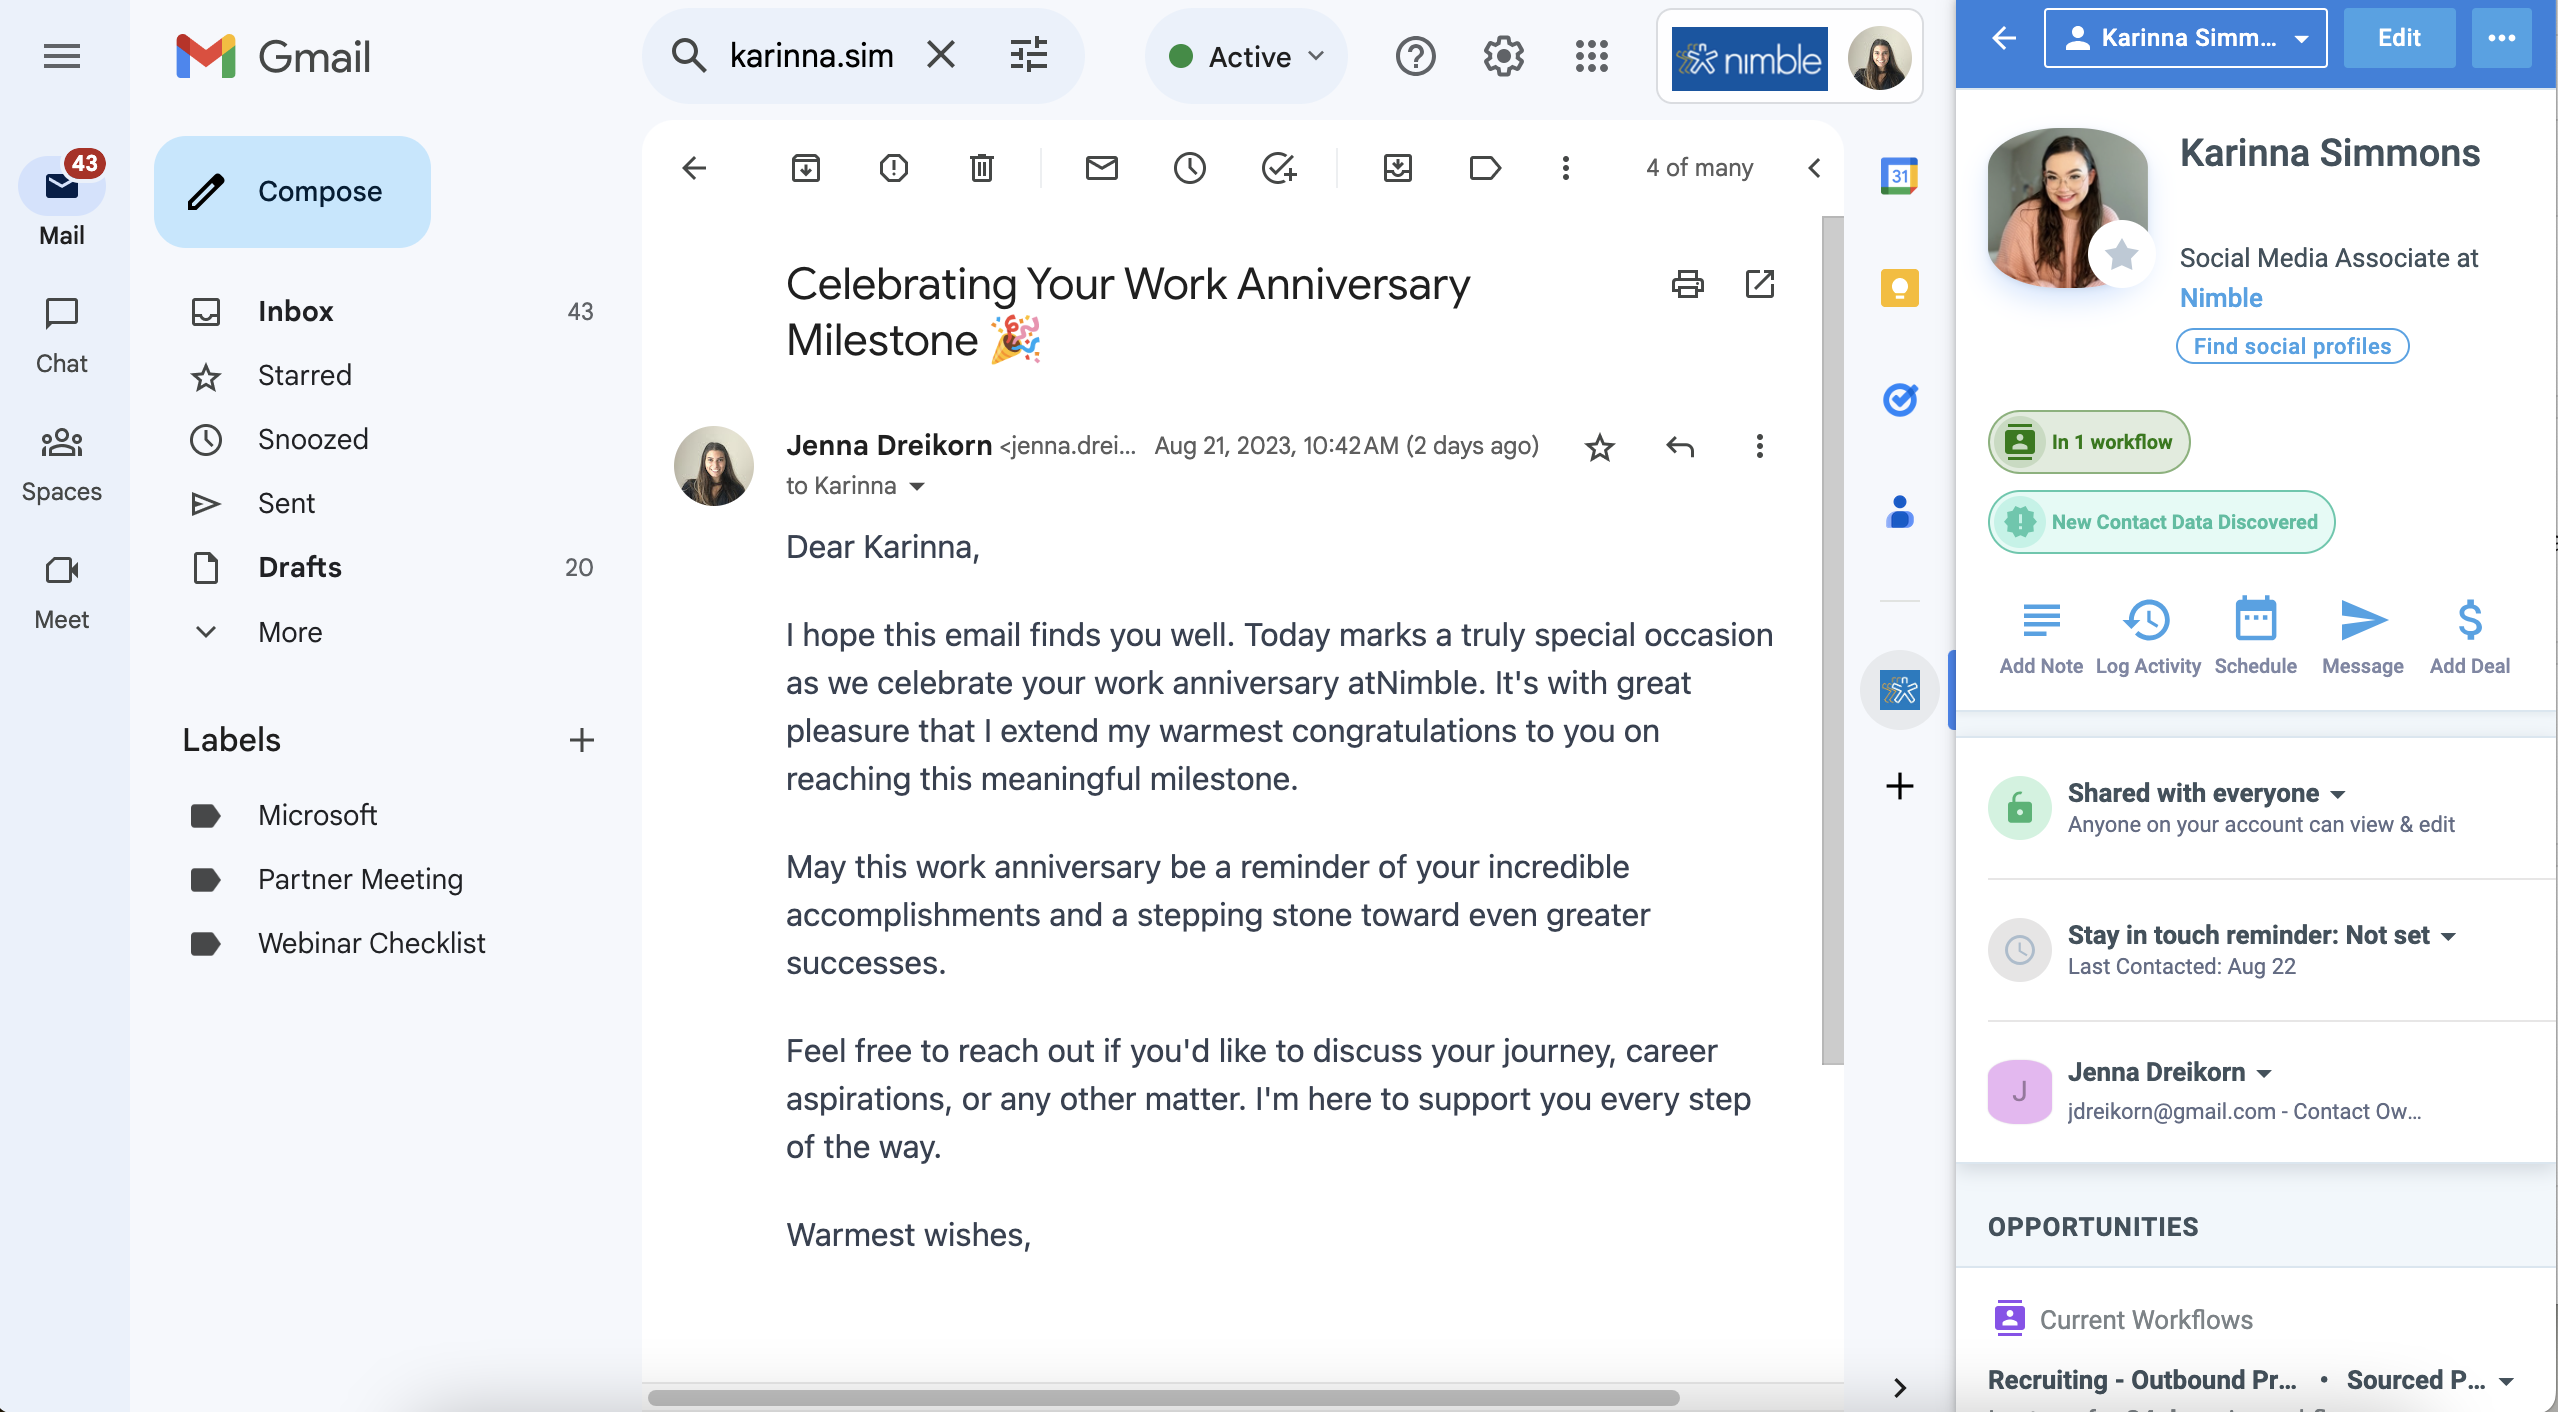2558x1412 pixels.
Task: Open the Log Activity icon
Action: [x=2146, y=621]
